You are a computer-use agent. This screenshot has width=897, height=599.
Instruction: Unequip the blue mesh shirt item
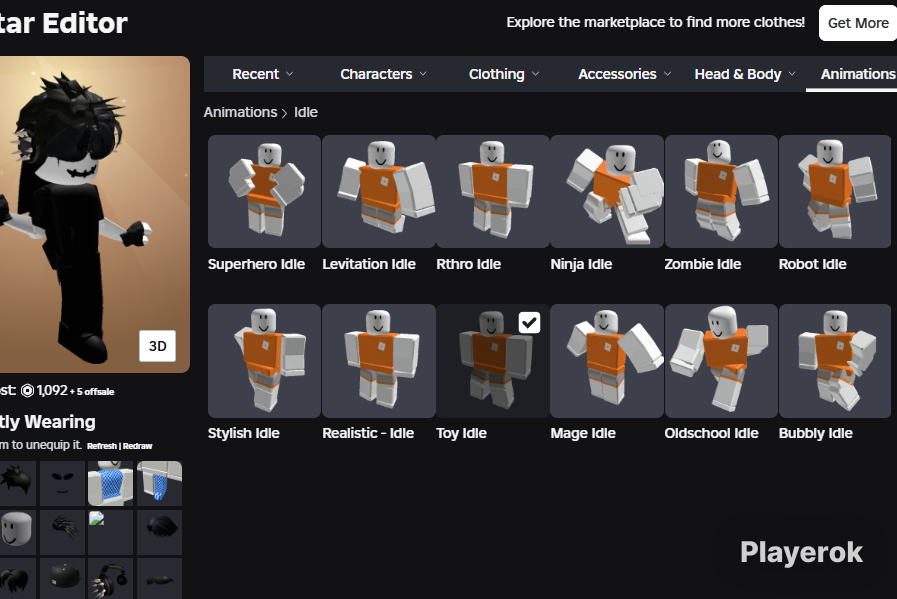point(110,483)
